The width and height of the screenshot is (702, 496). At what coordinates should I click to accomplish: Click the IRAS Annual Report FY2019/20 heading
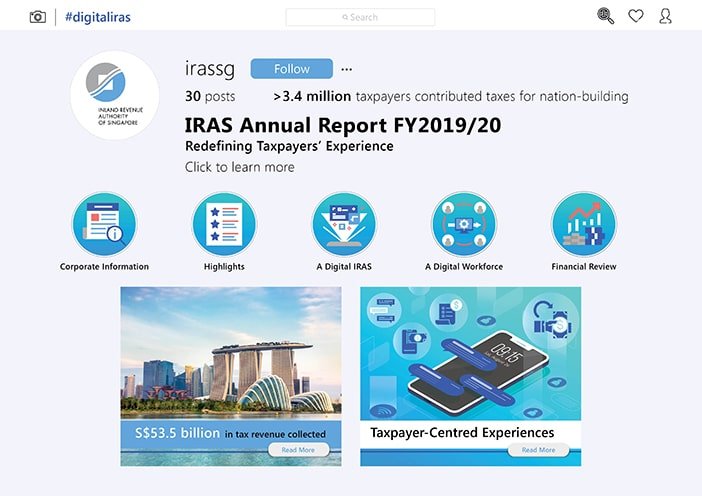pos(343,125)
